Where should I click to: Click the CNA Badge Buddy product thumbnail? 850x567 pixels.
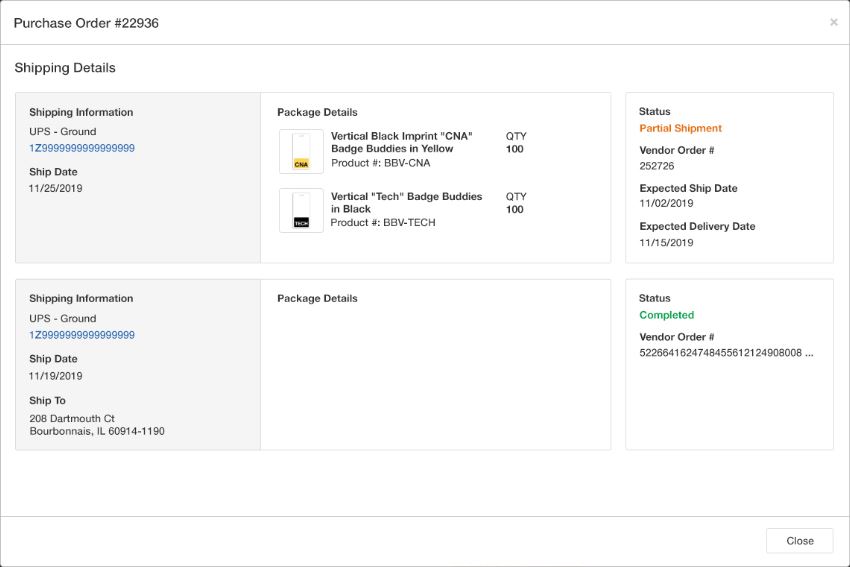point(301,151)
